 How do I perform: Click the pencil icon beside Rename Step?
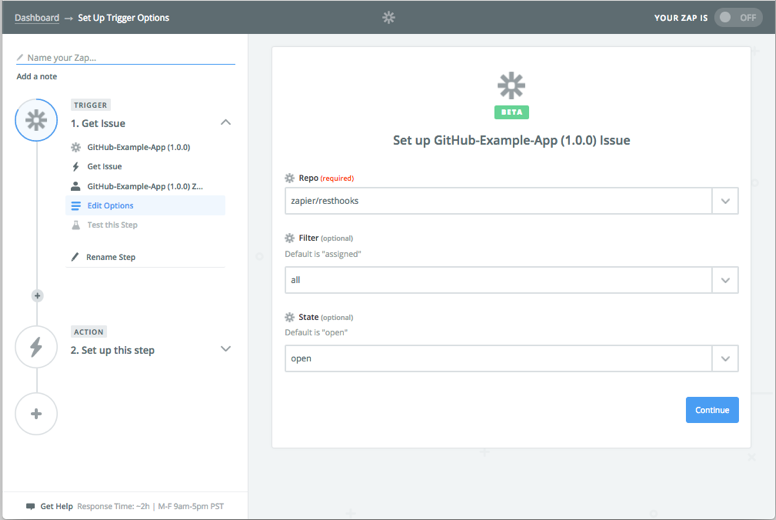click(75, 257)
